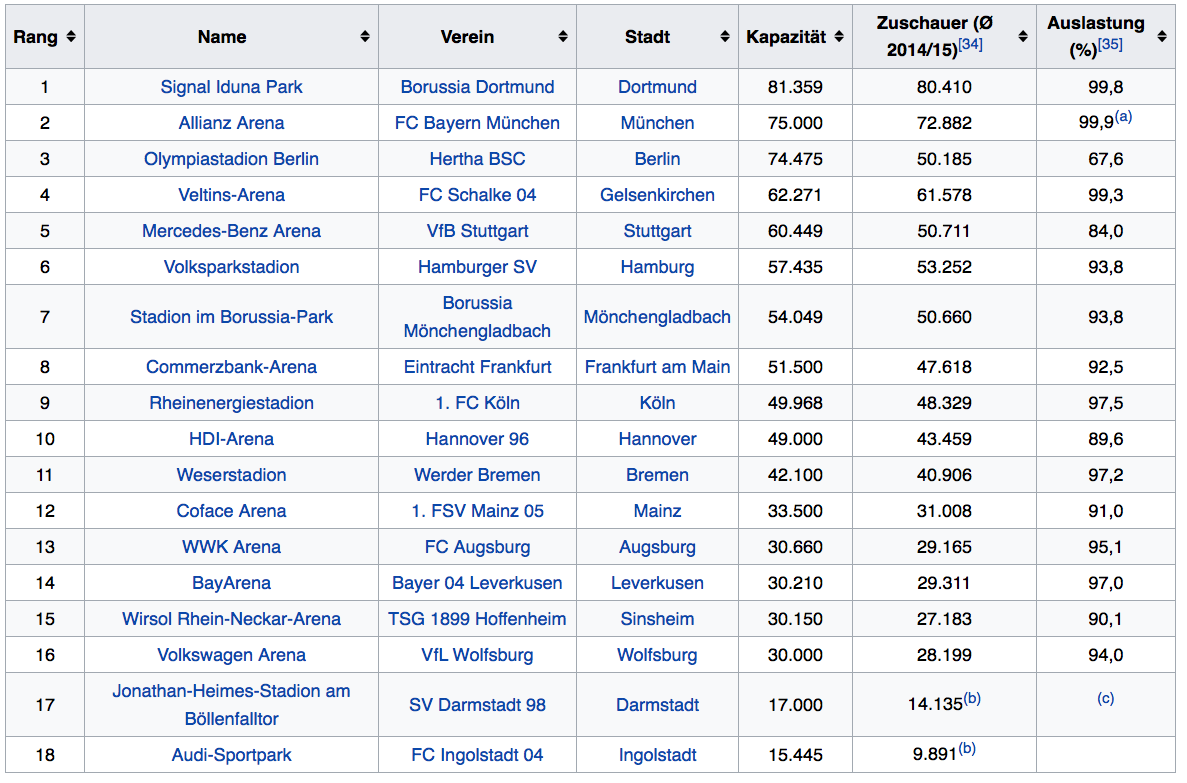Open Veltins-Arena link
The image size is (1187, 783).
[231, 195]
